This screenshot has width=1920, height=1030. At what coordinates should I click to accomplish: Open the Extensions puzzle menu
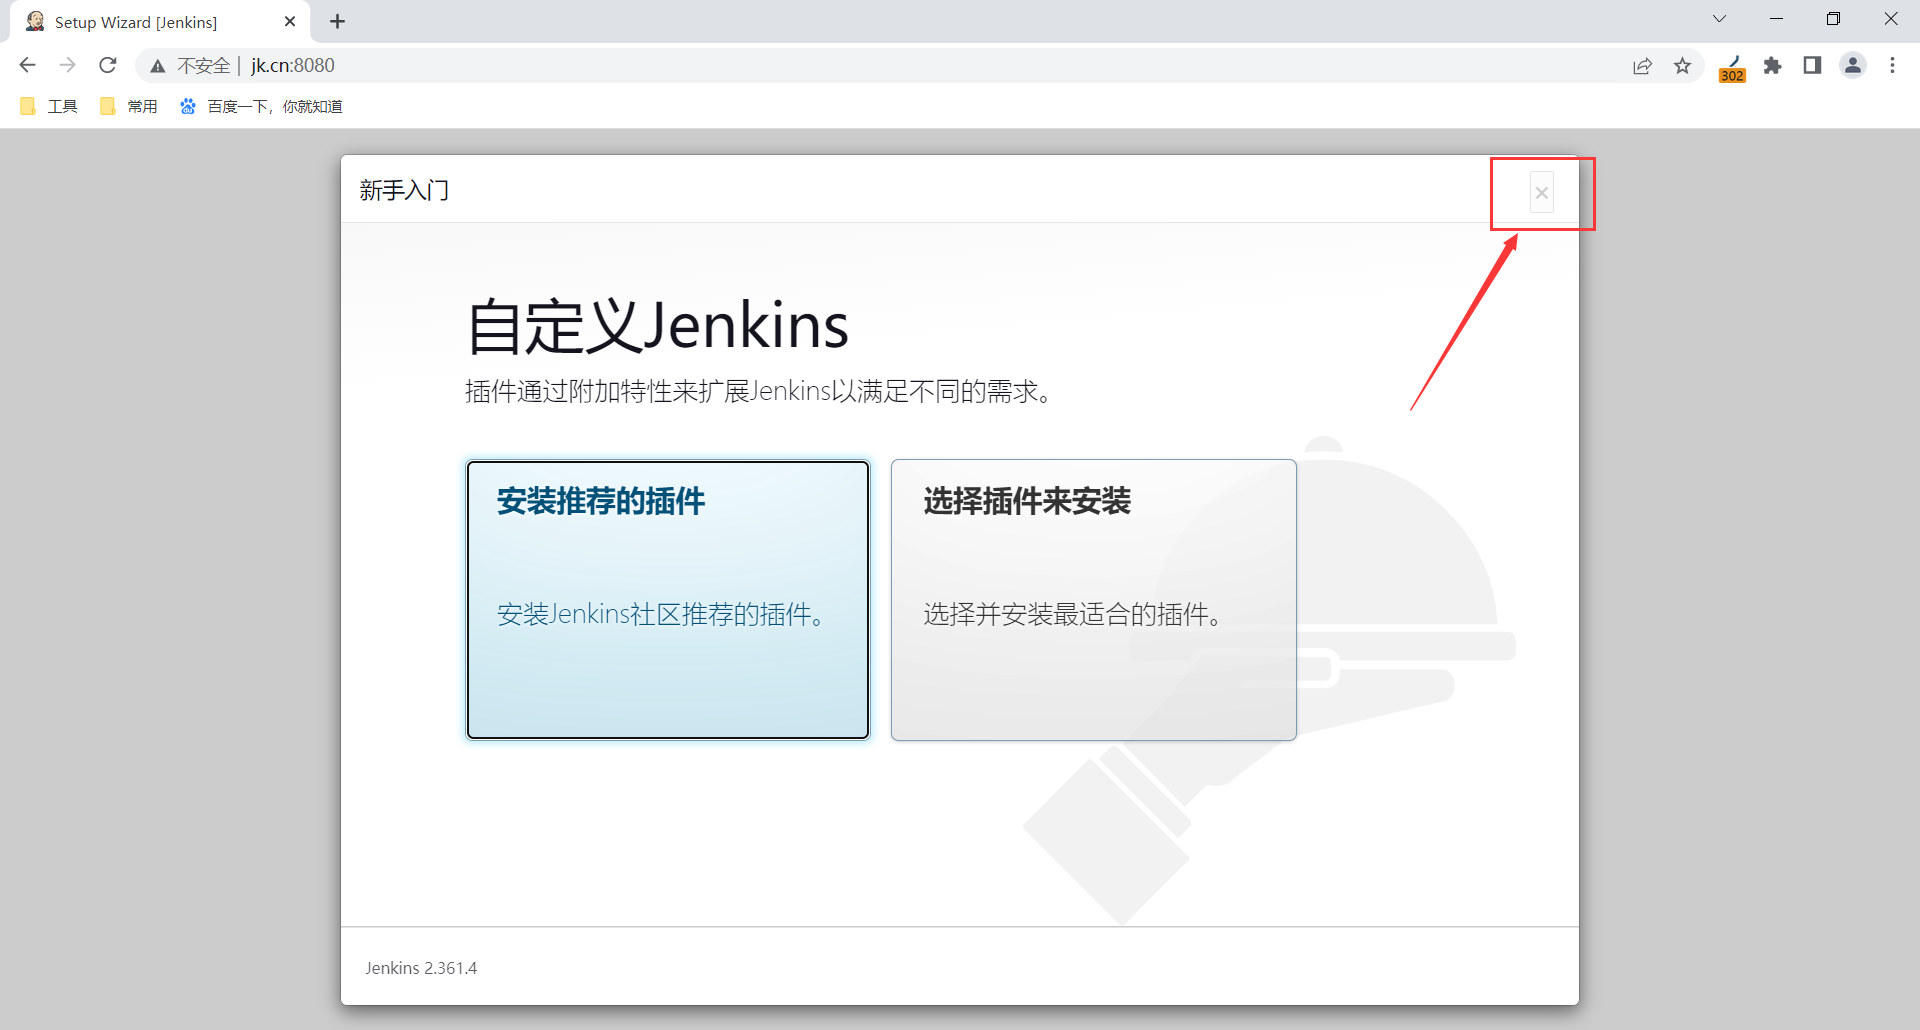coord(1773,66)
